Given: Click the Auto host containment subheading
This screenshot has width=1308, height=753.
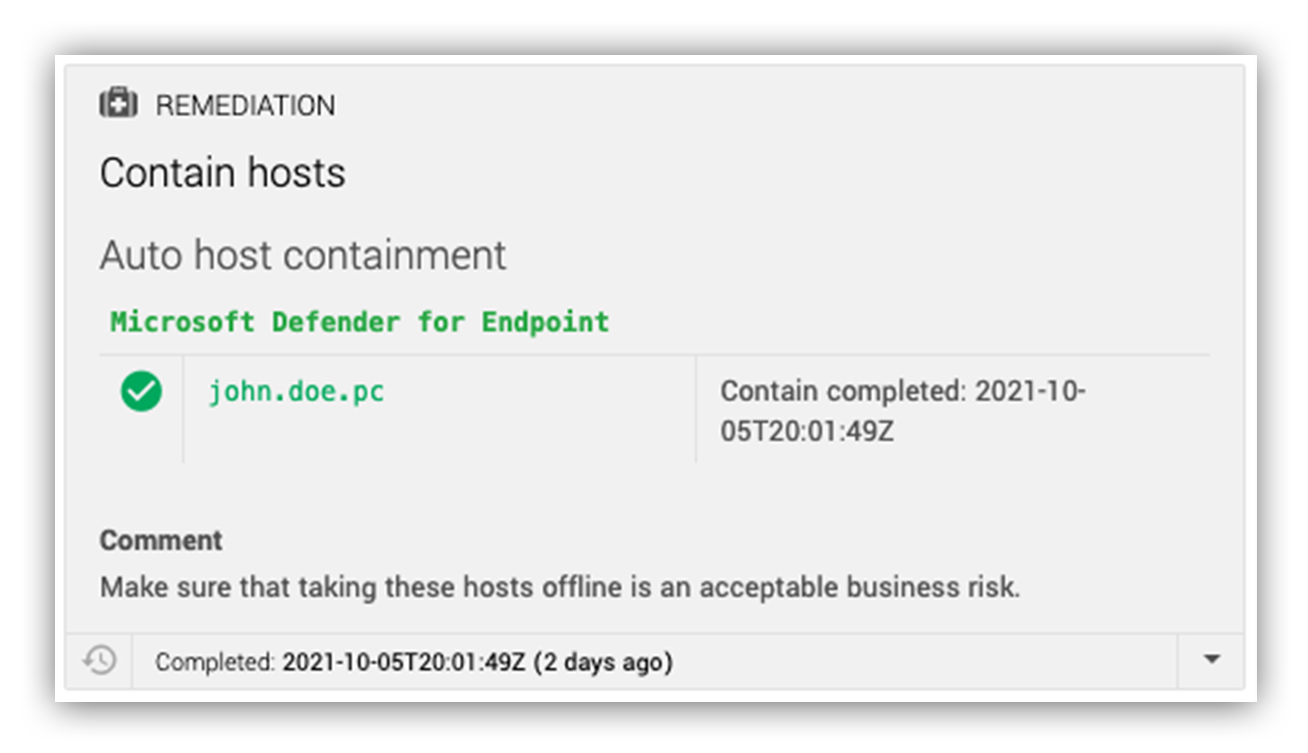Looking at the screenshot, I should pyautogui.click(x=303, y=255).
